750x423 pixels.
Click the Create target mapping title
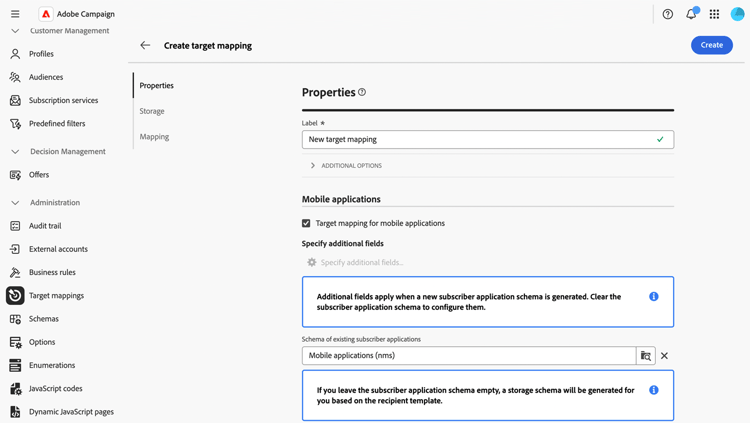pos(208,45)
